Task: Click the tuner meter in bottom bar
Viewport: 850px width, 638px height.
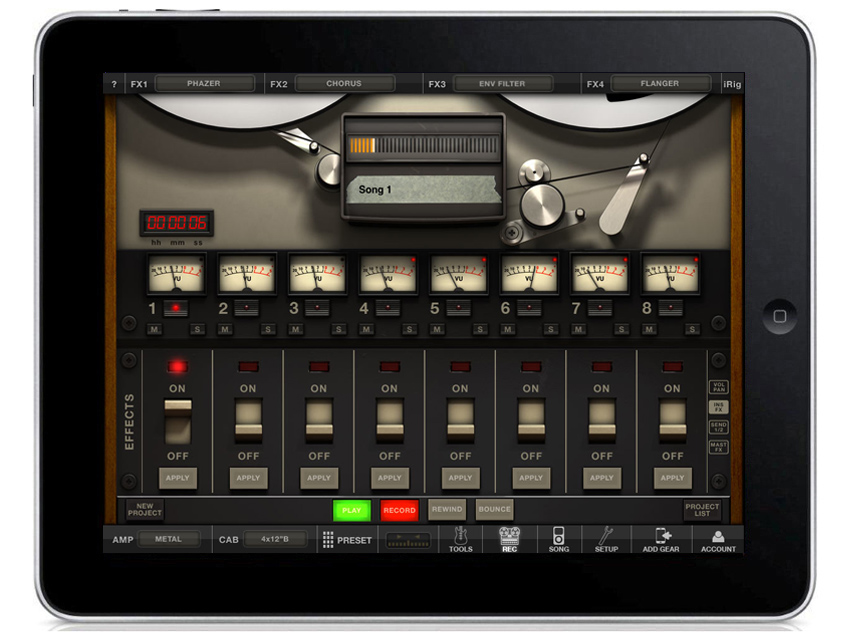Action: click(408, 540)
